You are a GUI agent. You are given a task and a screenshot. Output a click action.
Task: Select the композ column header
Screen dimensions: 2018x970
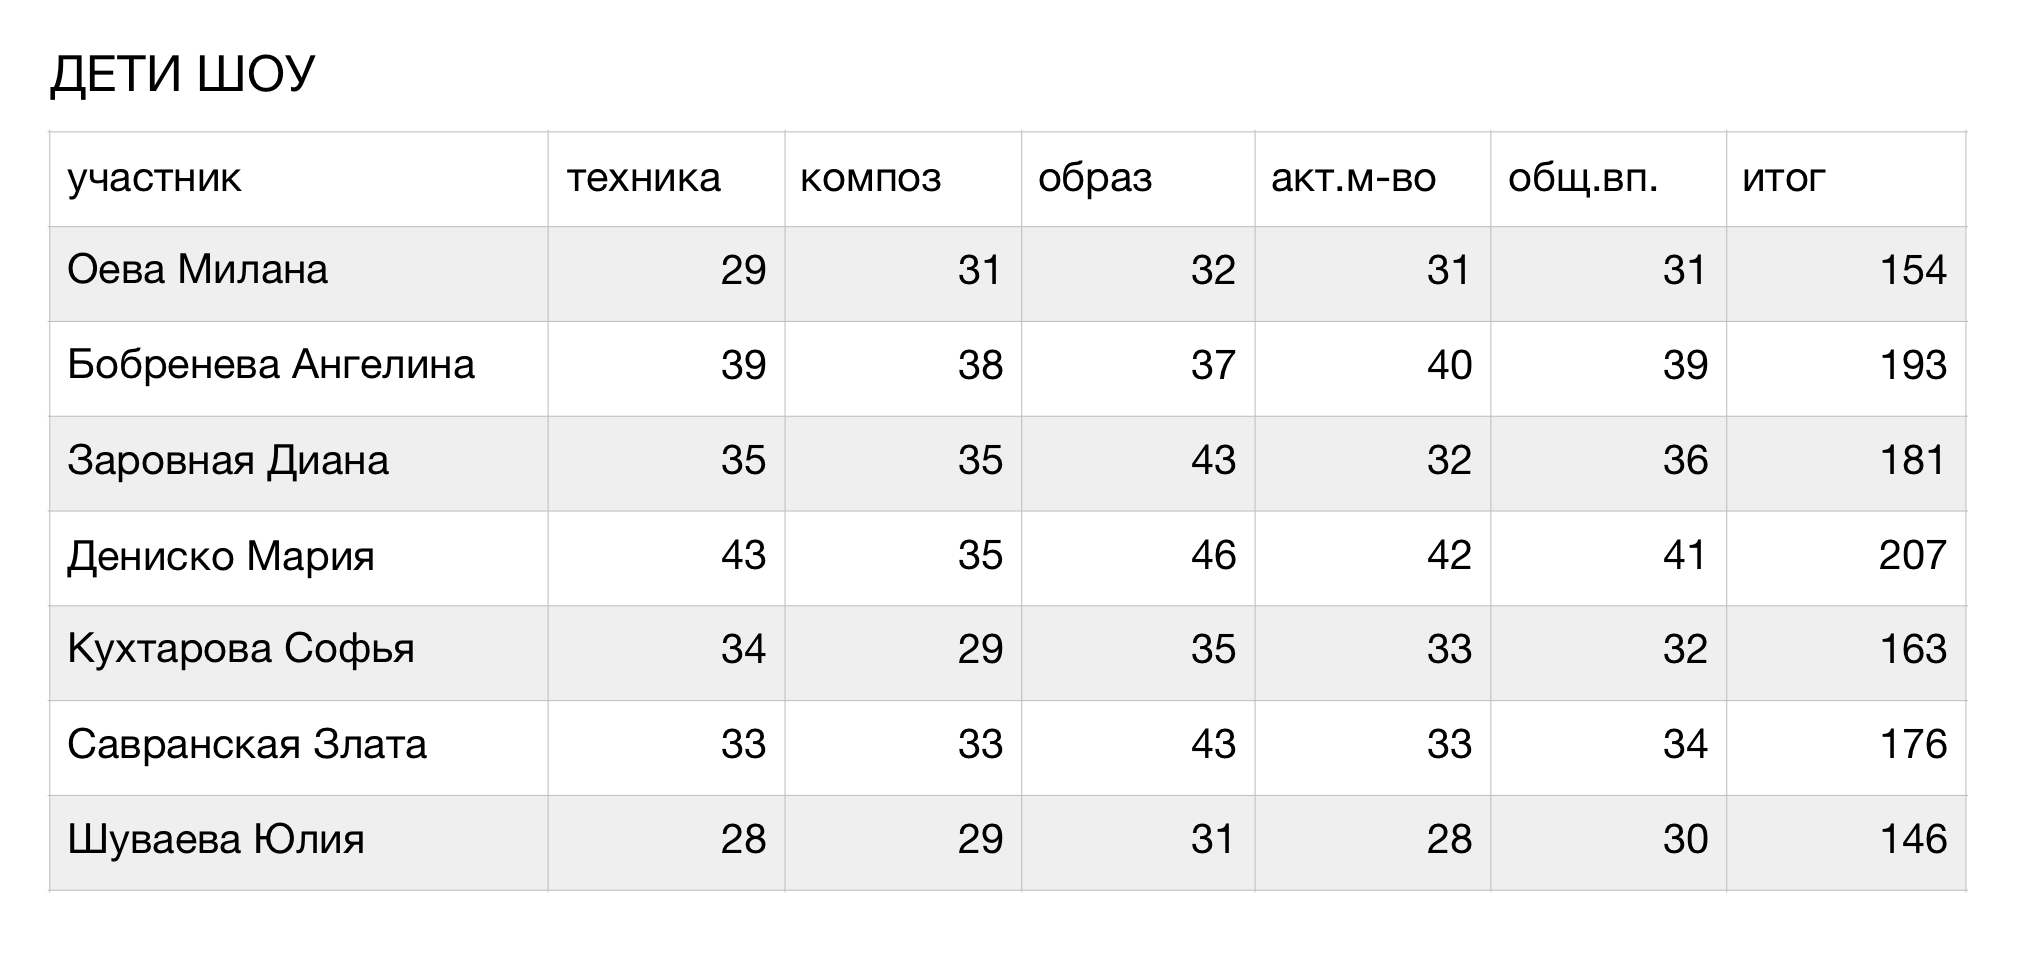point(903,179)
